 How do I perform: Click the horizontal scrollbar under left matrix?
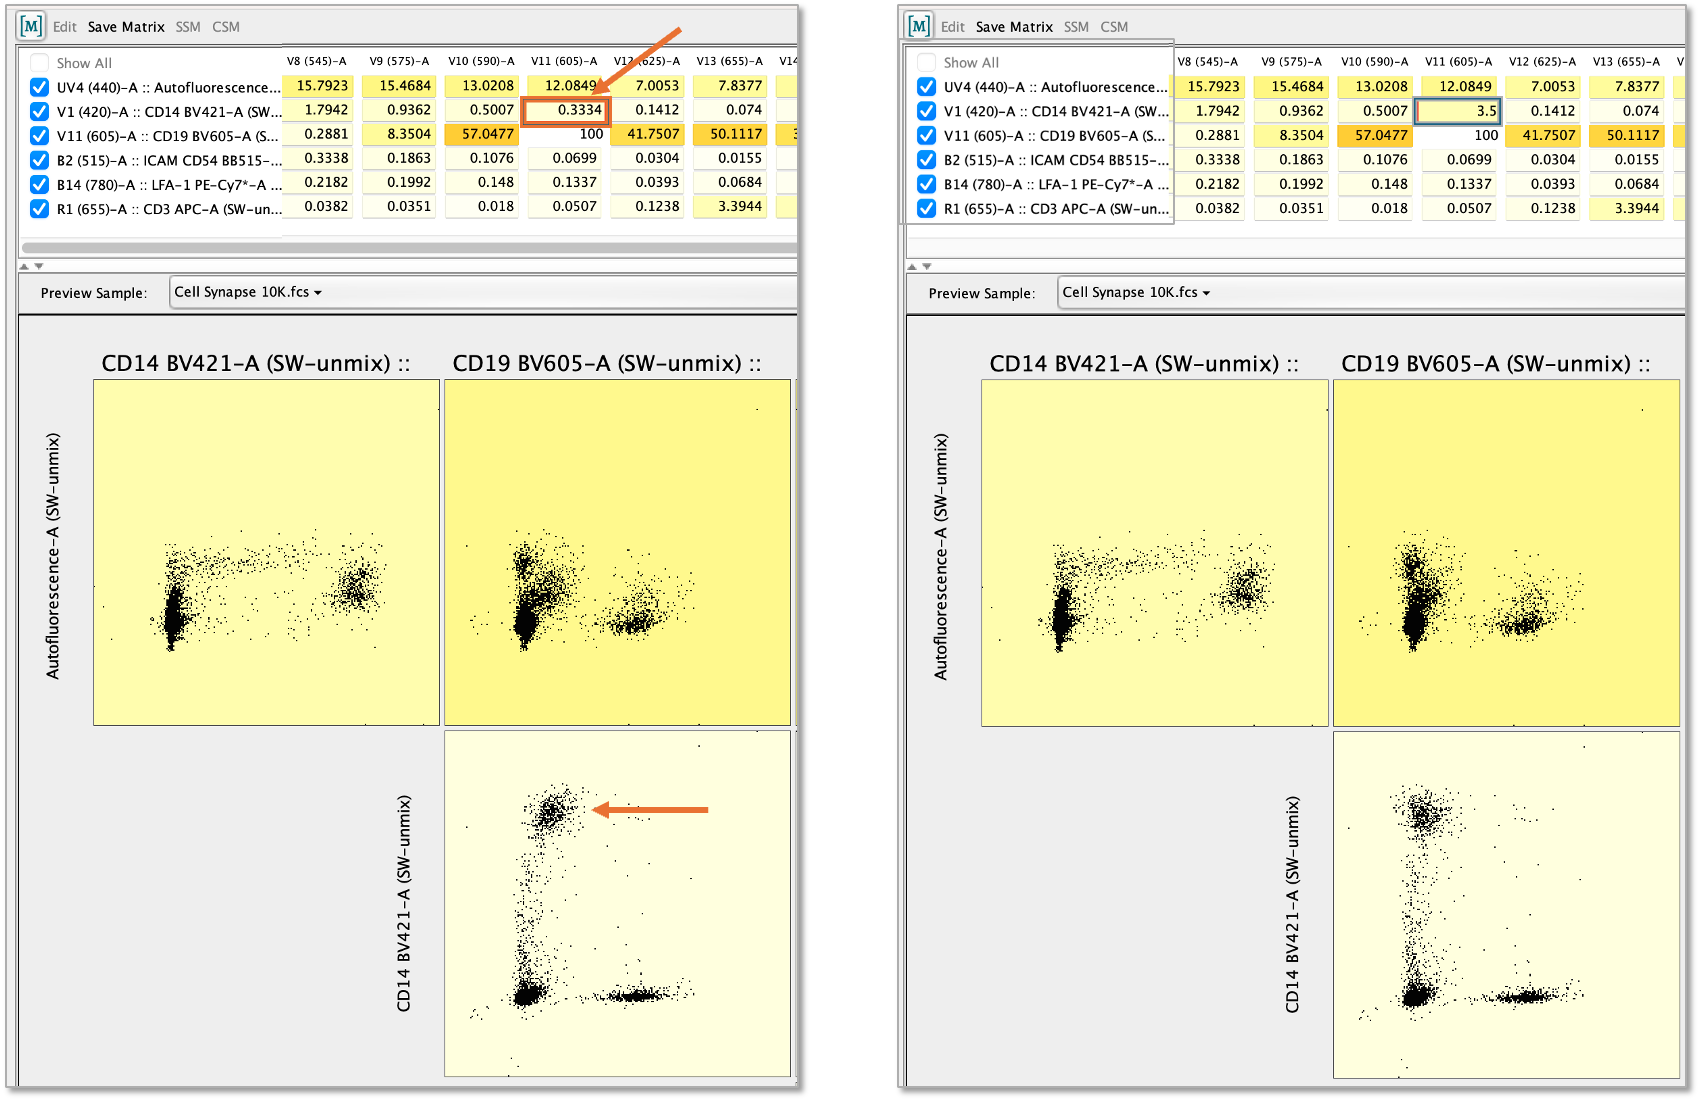pyautogui.click(x=400, y=247)
